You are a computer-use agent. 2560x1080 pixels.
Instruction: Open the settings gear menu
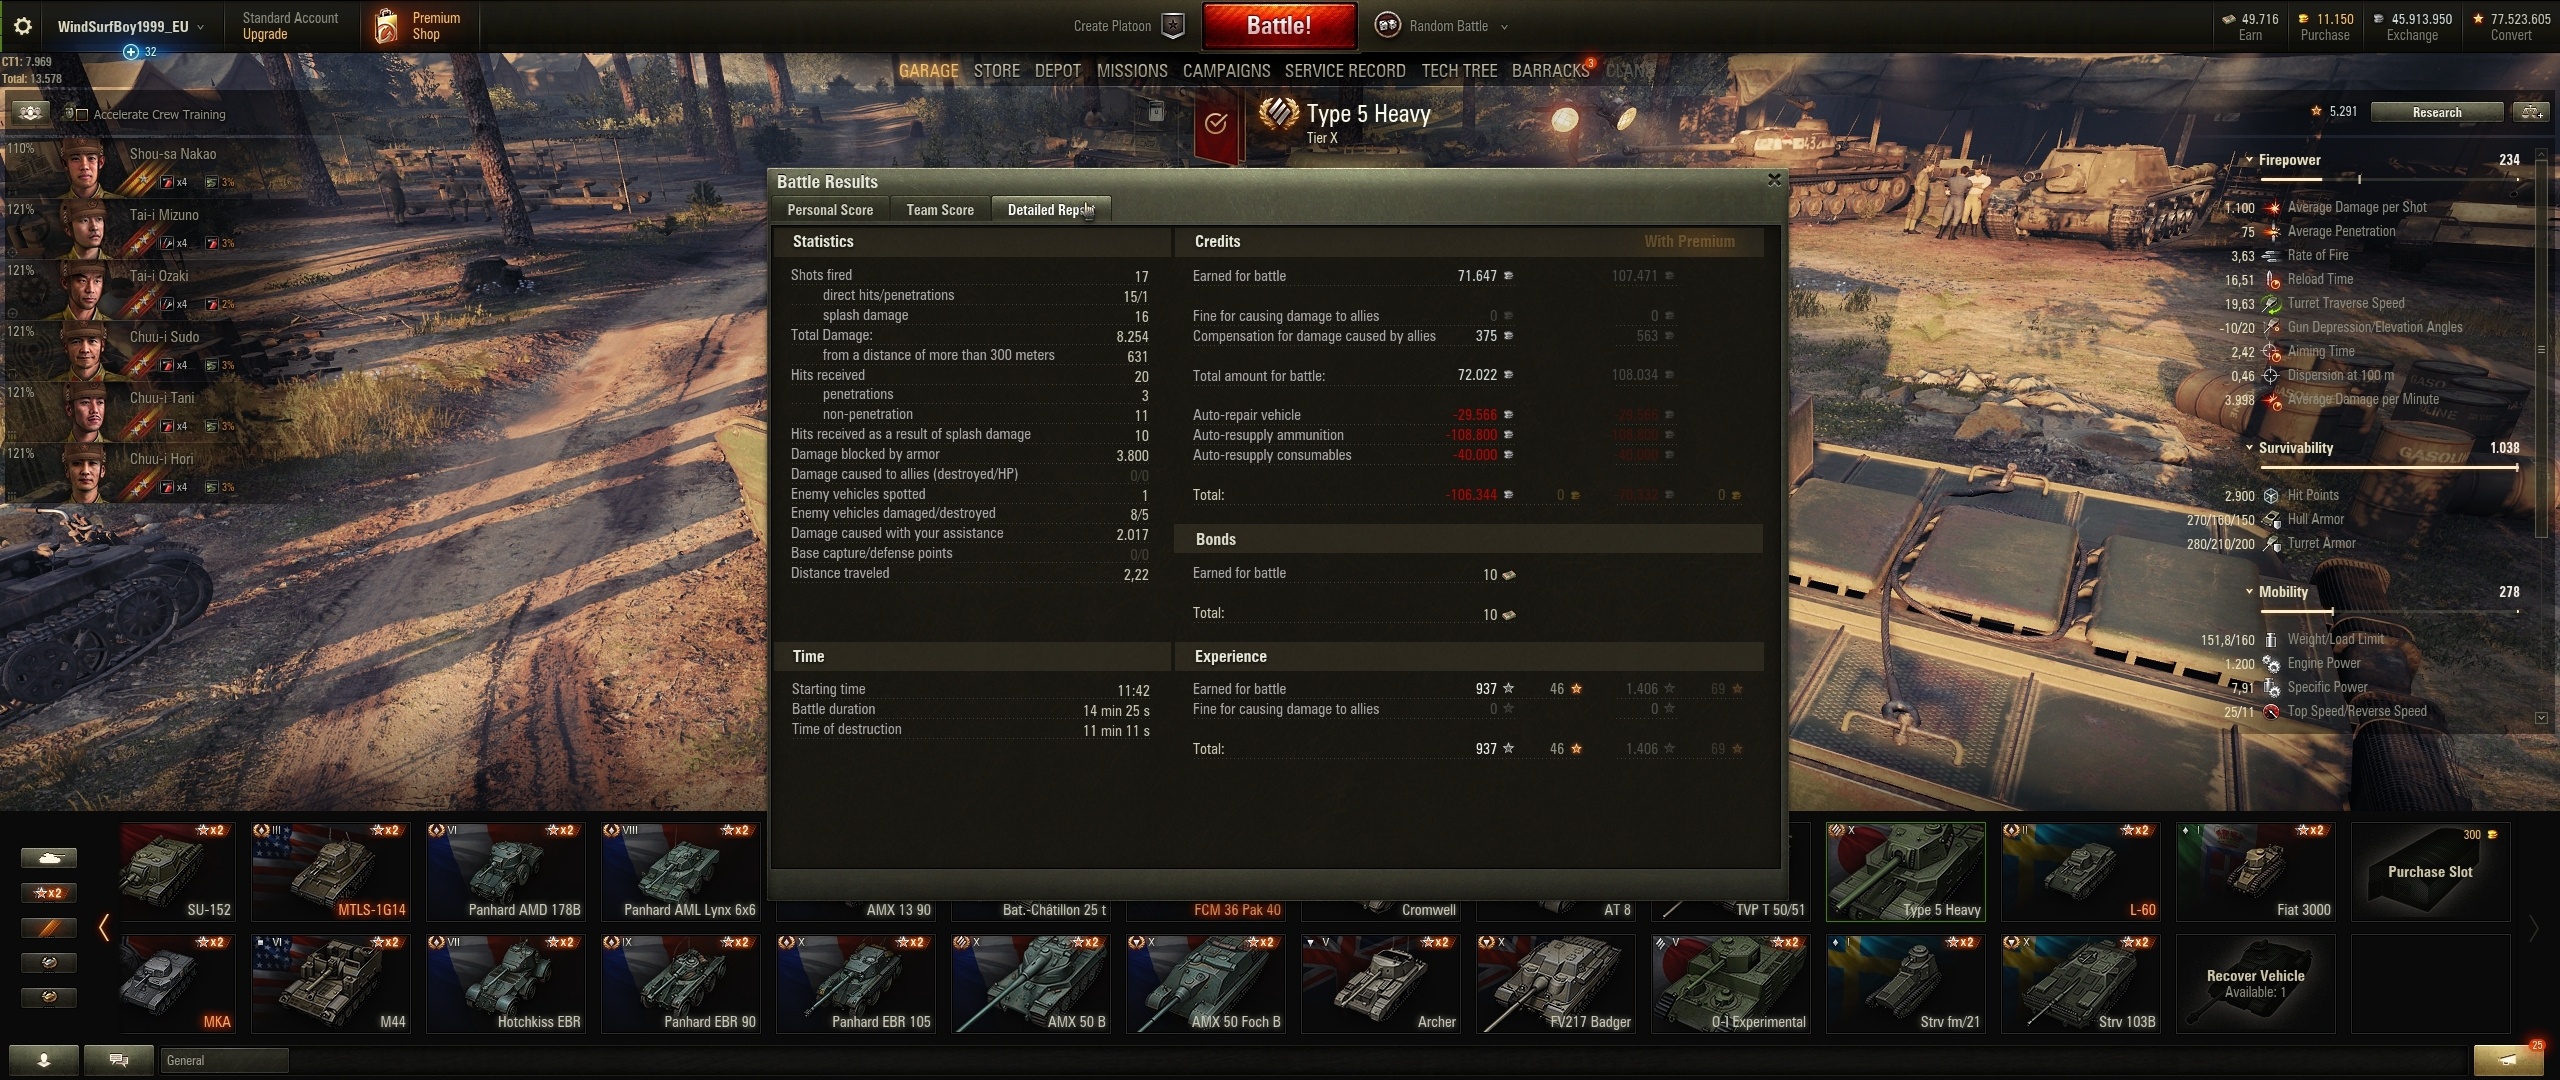coord(23,27)
